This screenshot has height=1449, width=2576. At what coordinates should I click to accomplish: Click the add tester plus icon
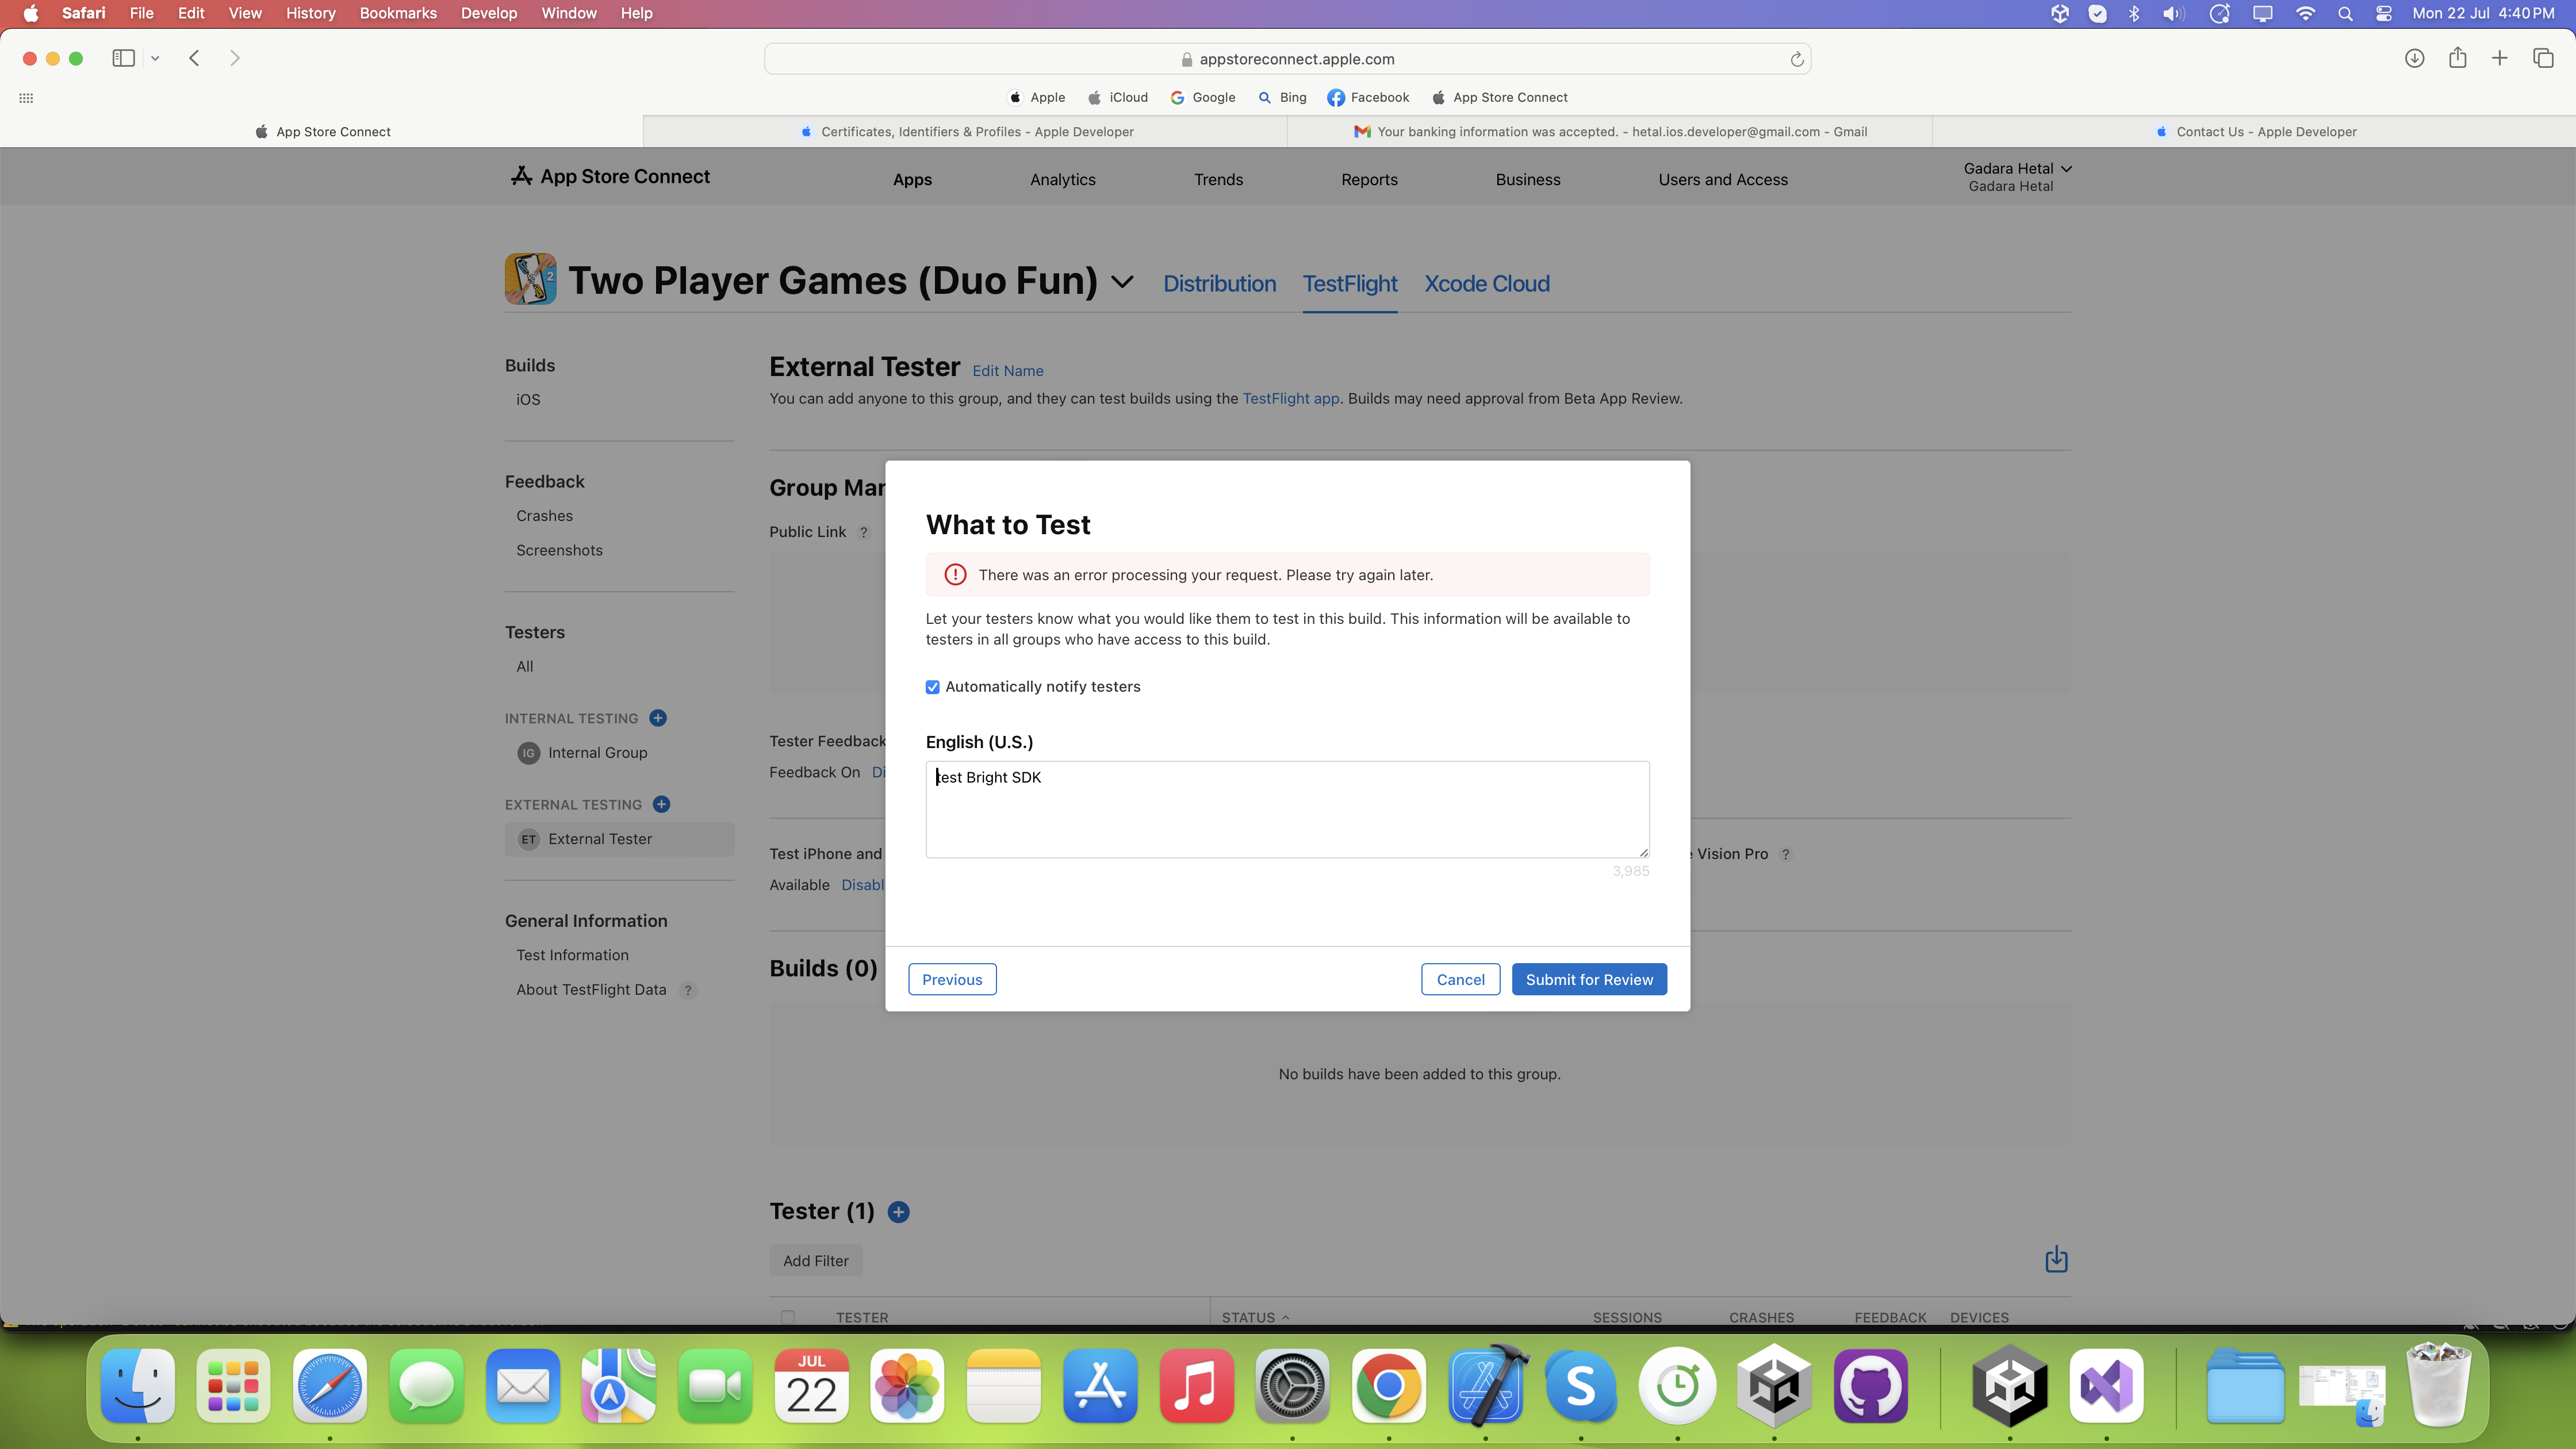(x=898, y=1212)
